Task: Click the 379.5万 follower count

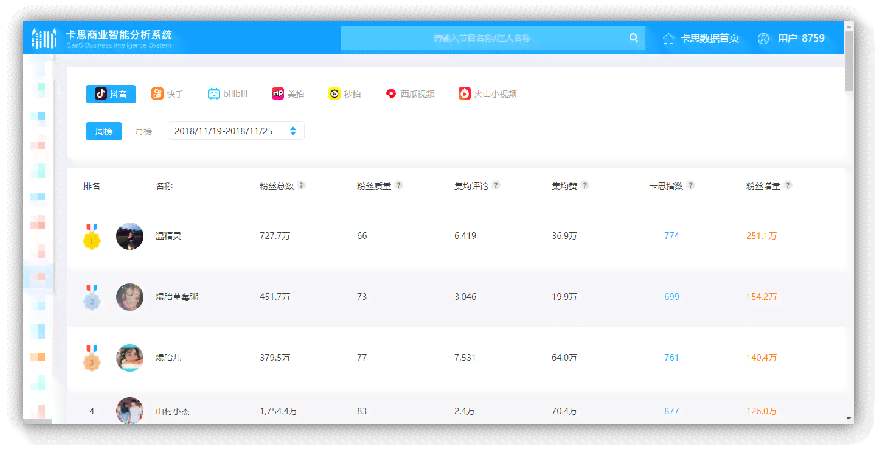Action: pos(274,357)
